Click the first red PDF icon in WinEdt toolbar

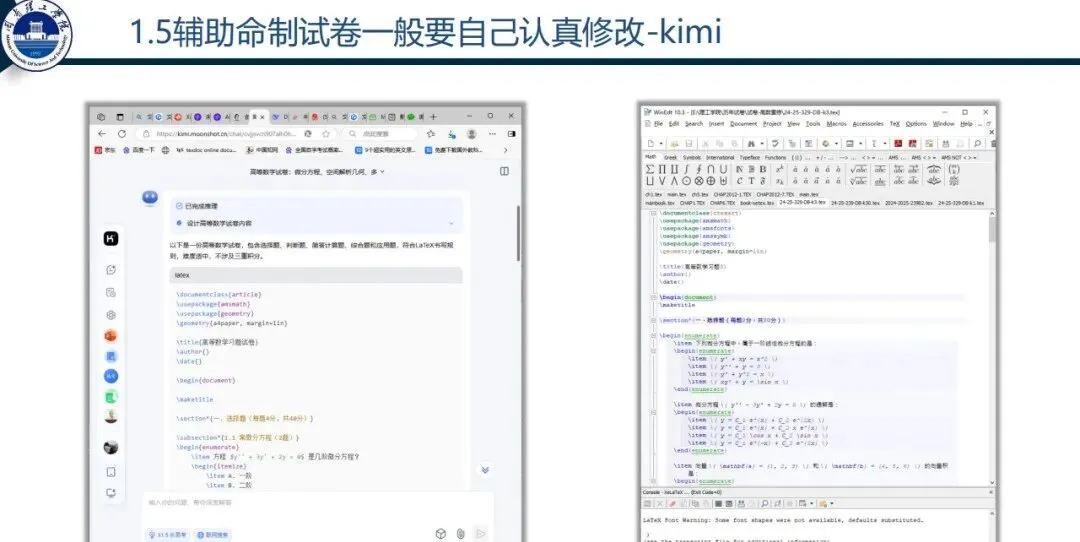[898, 143]
